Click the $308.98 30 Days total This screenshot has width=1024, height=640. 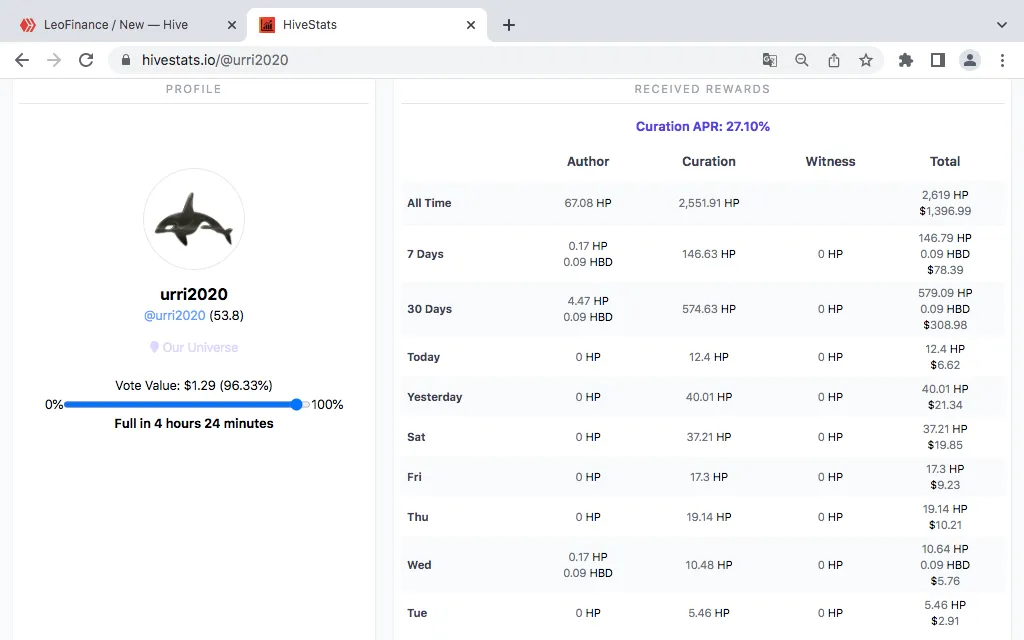tap(945, 325)
